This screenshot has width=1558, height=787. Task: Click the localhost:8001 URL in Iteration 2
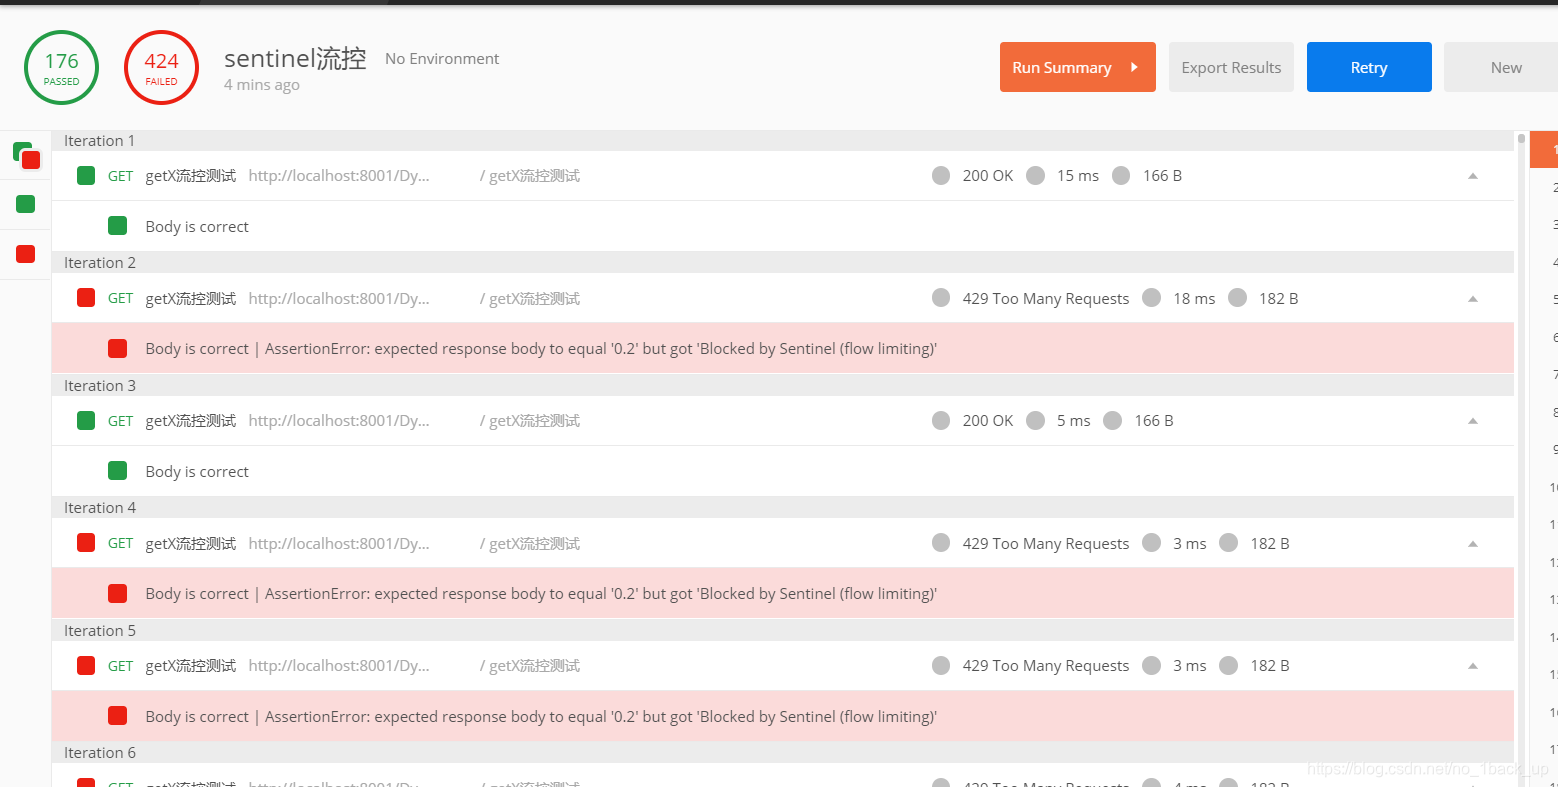(339, 298)
